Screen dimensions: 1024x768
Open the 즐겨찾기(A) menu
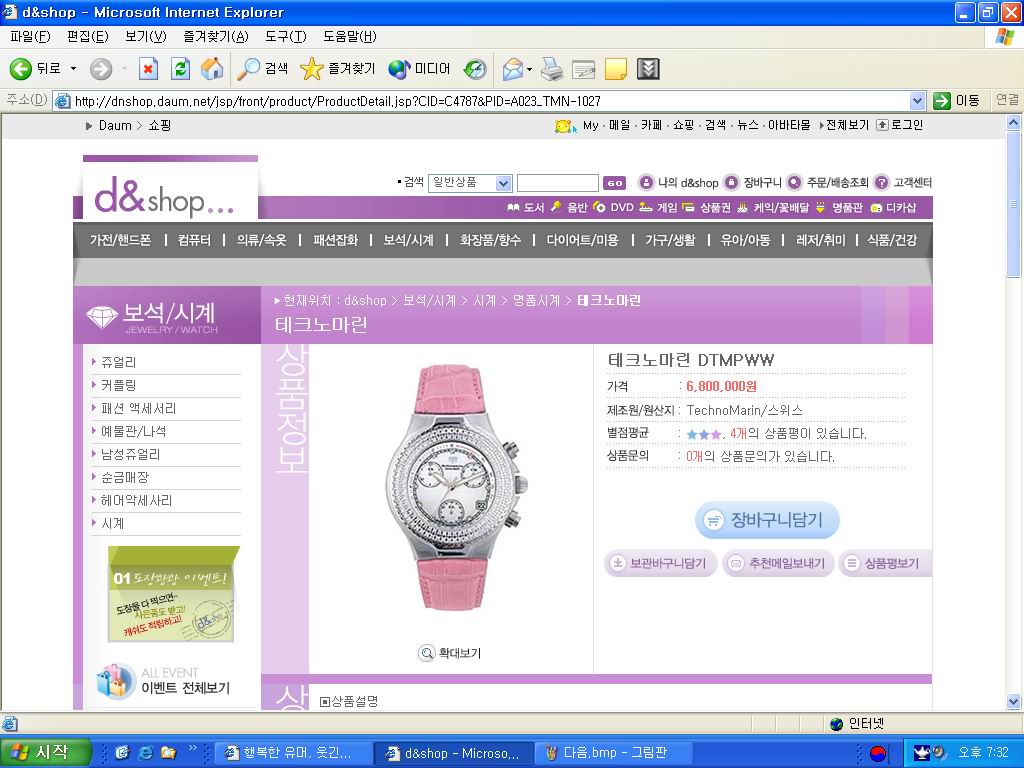(x=216, y=37)
